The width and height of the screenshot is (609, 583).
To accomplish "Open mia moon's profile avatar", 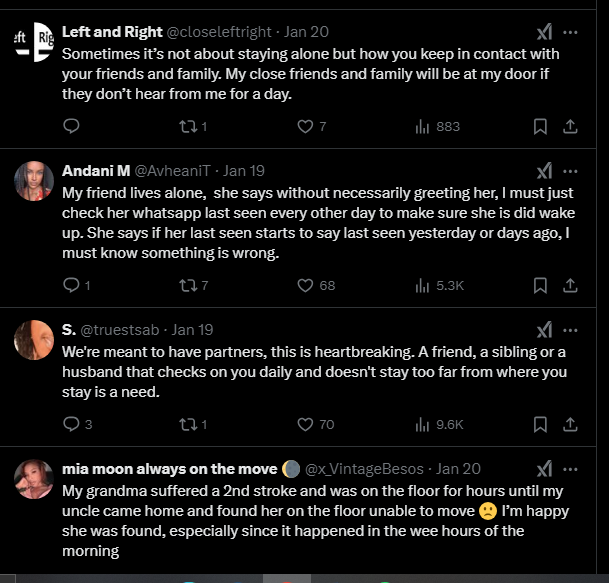I will click(x=34, y=478).
